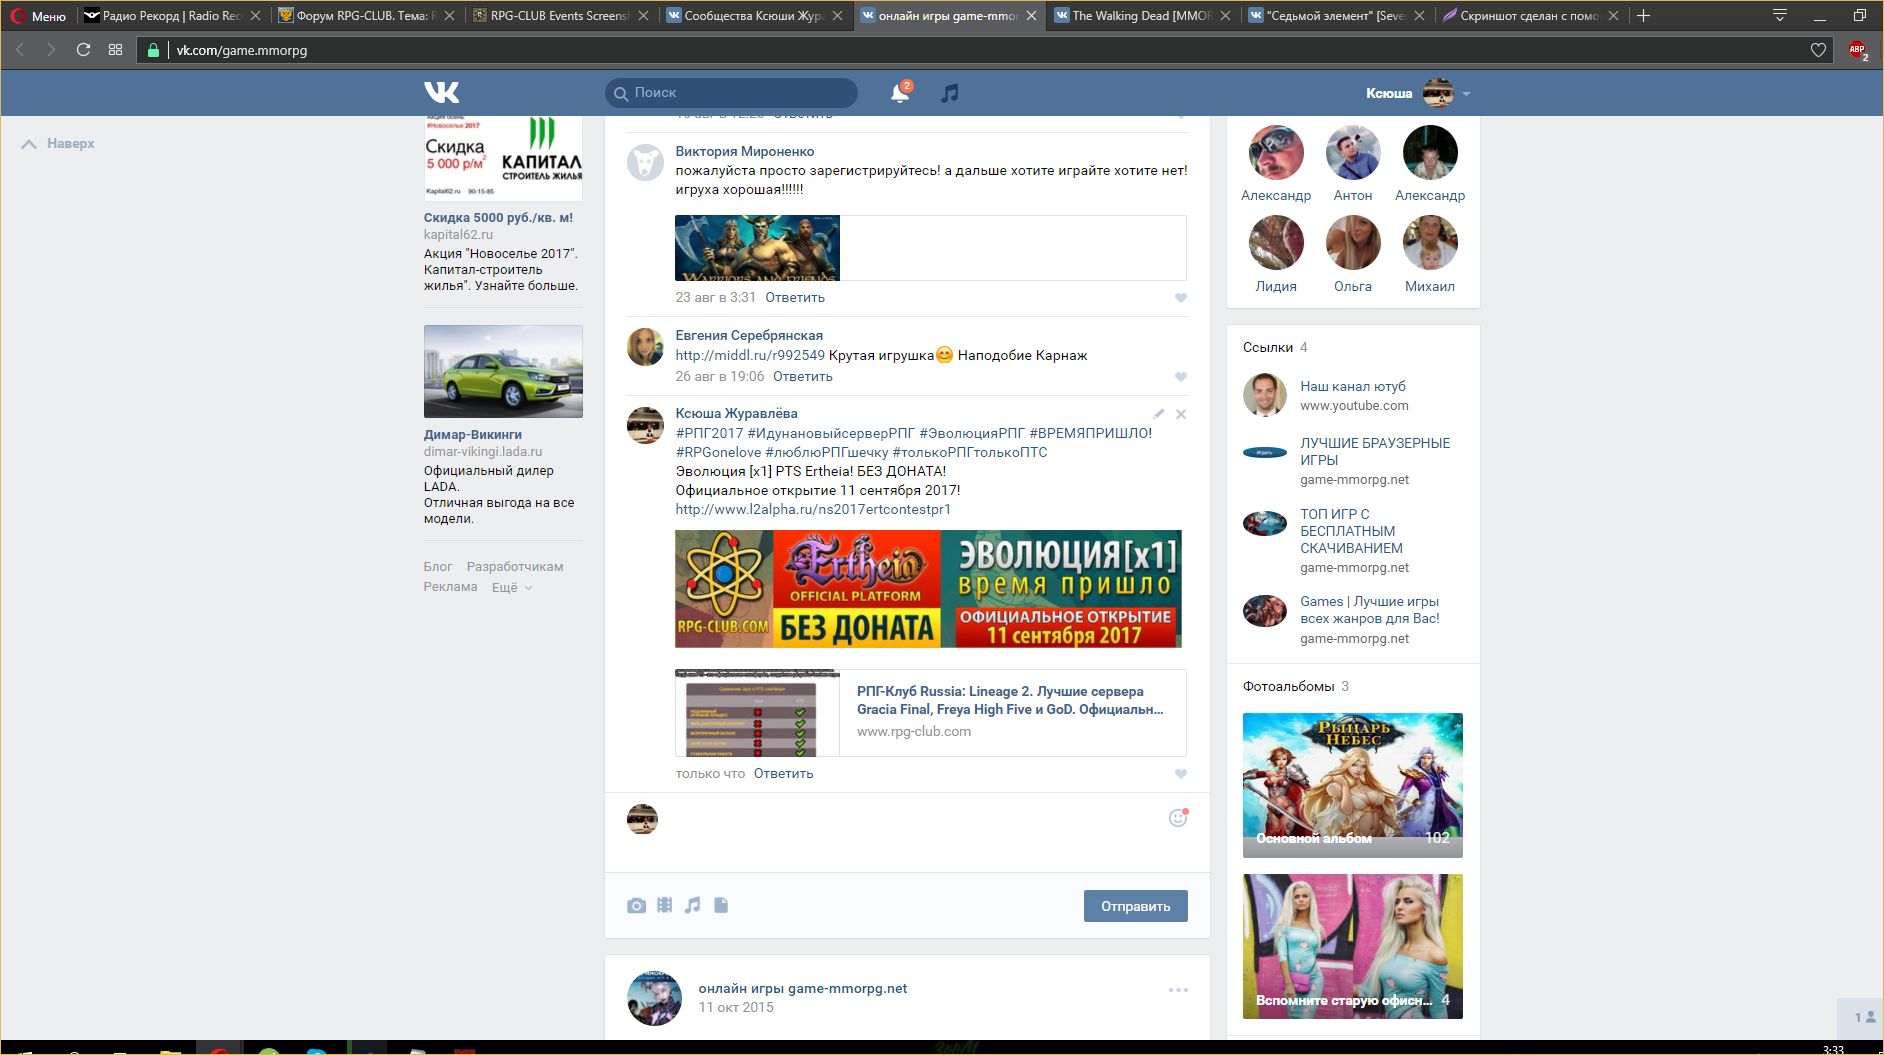Attach a video to the comment
The image size is (1884, 1055).
click(x=665, y=905)
